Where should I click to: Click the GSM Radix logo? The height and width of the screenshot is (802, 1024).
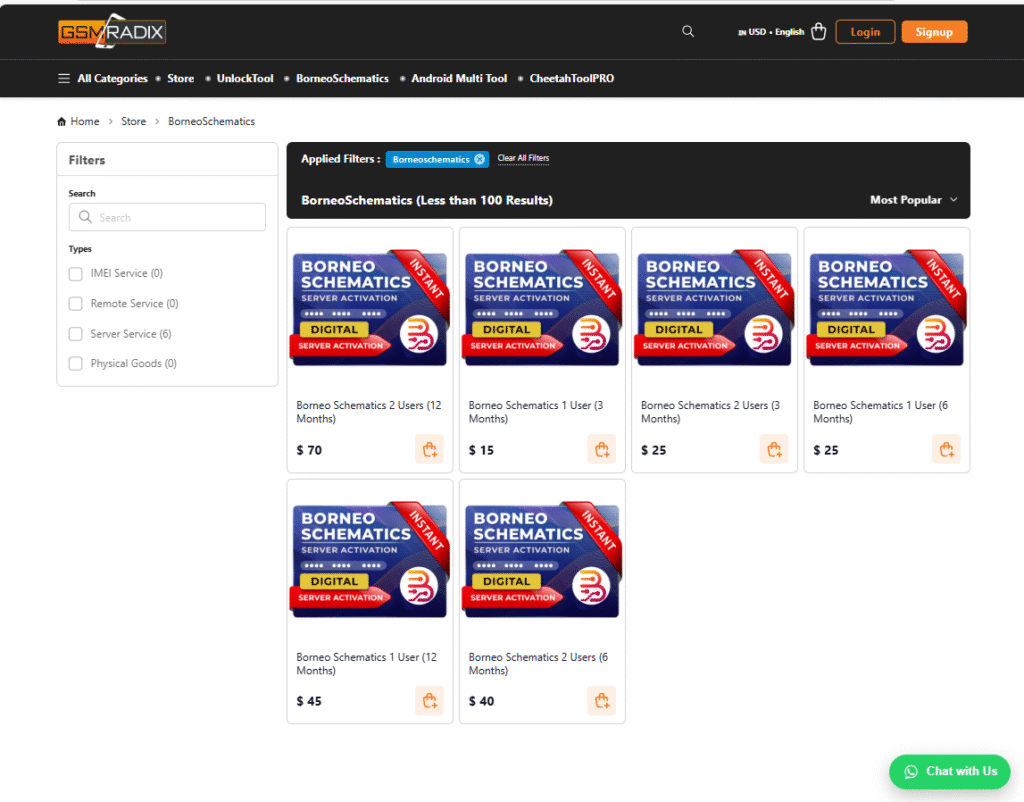(x=111, y=32)
